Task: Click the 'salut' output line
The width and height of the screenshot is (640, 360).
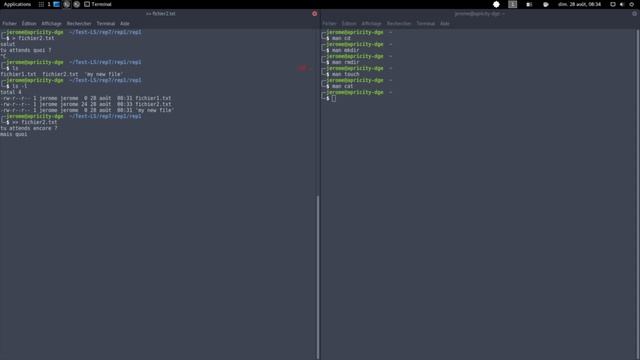Action: [x=8, y=44]
